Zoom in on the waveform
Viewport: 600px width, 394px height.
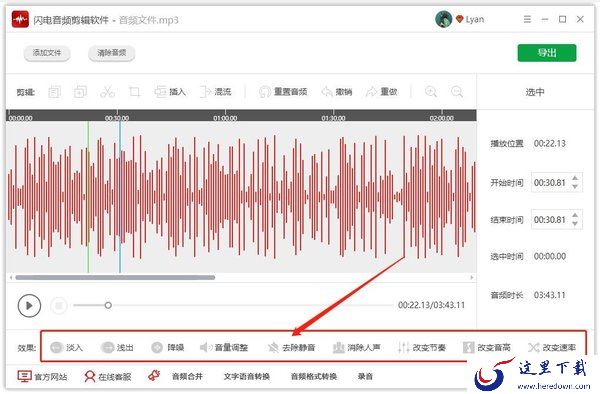[x=431, y=92]
